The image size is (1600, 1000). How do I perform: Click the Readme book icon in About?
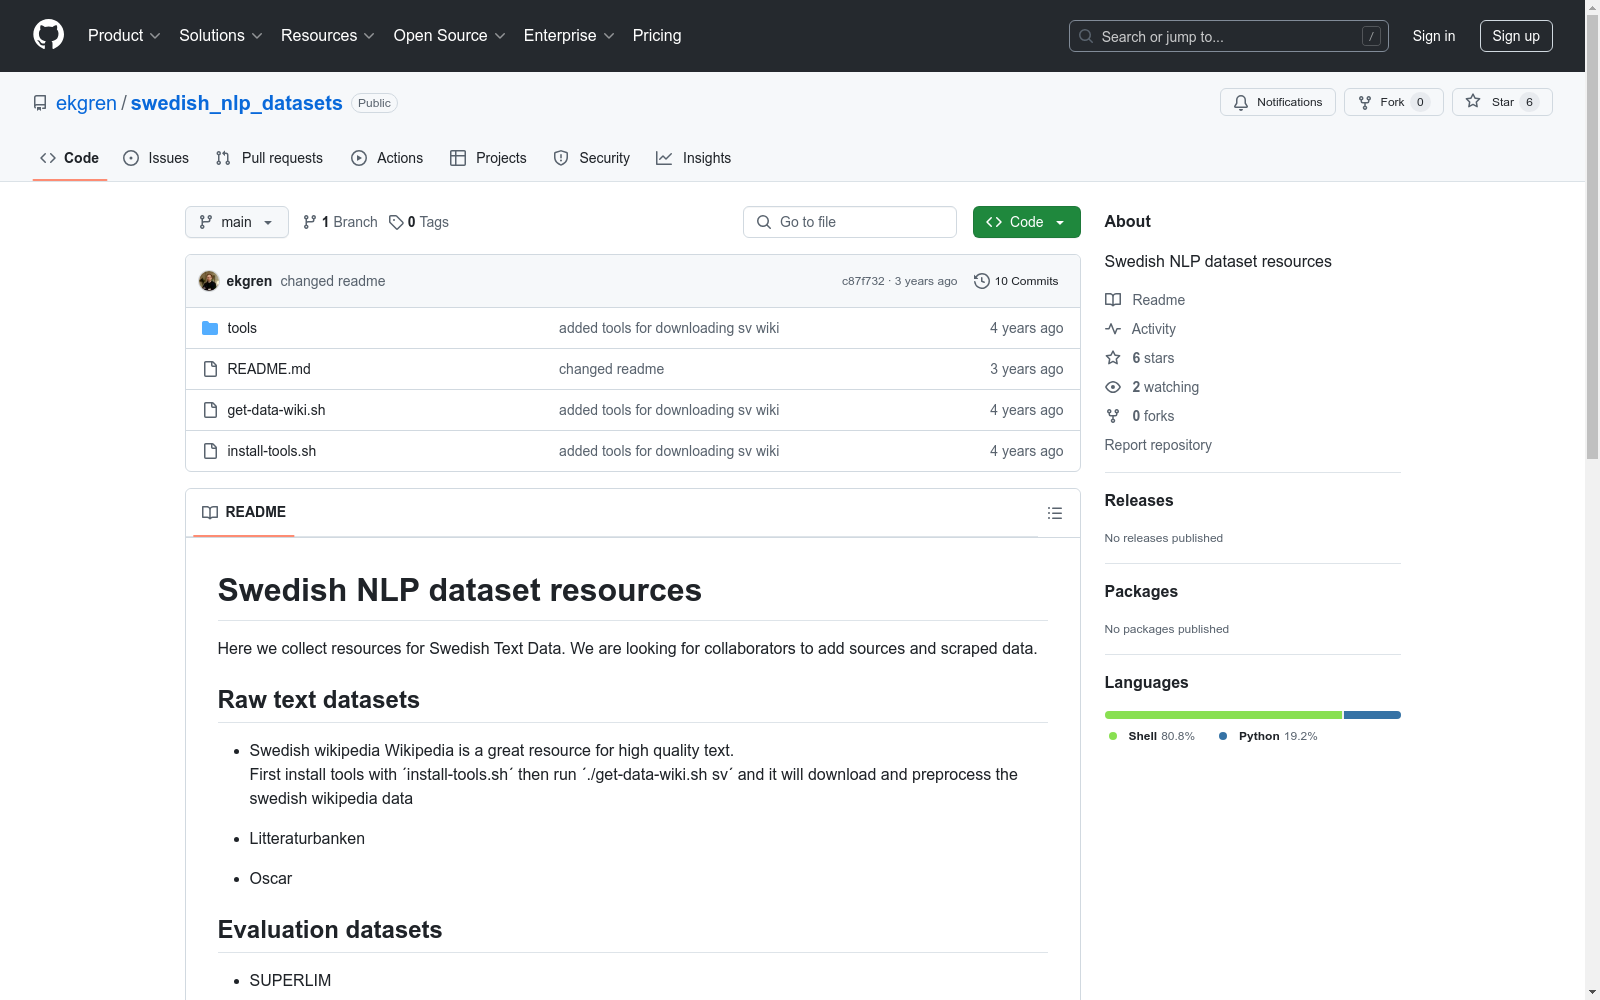(1113, 300)
